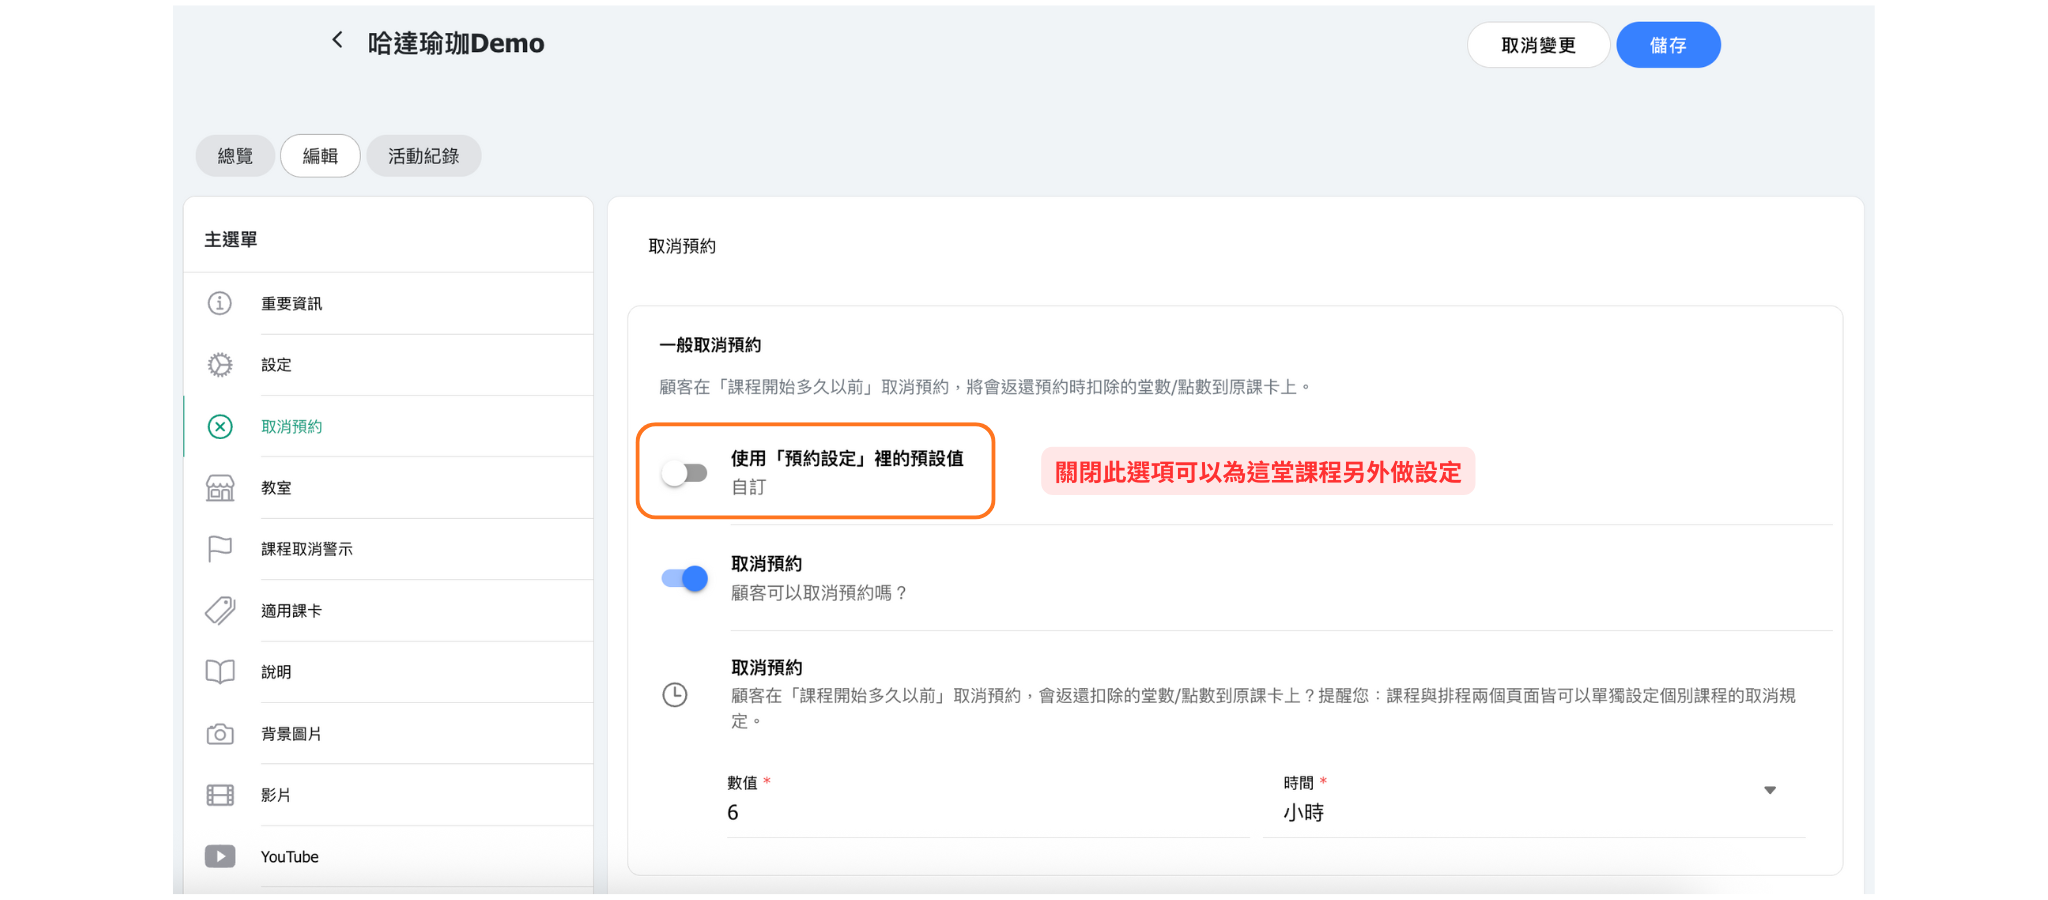
Task: Click the 說明 book icon
Action: tap(220, 672)
